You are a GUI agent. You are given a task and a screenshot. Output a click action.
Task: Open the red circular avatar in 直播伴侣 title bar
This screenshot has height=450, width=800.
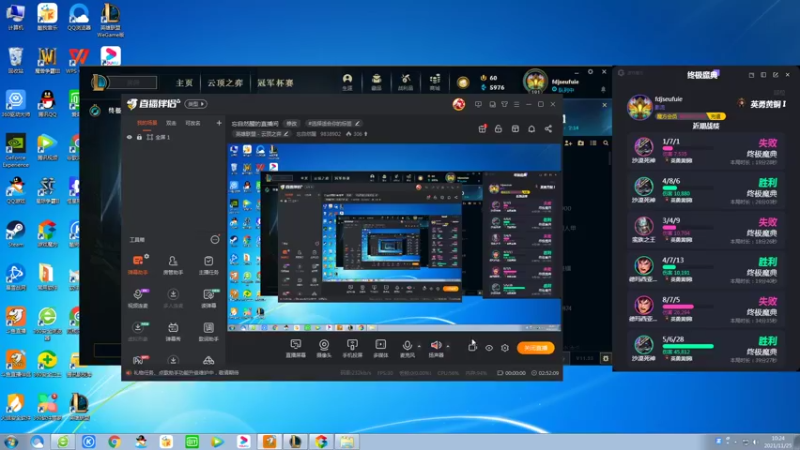point(459,104)
